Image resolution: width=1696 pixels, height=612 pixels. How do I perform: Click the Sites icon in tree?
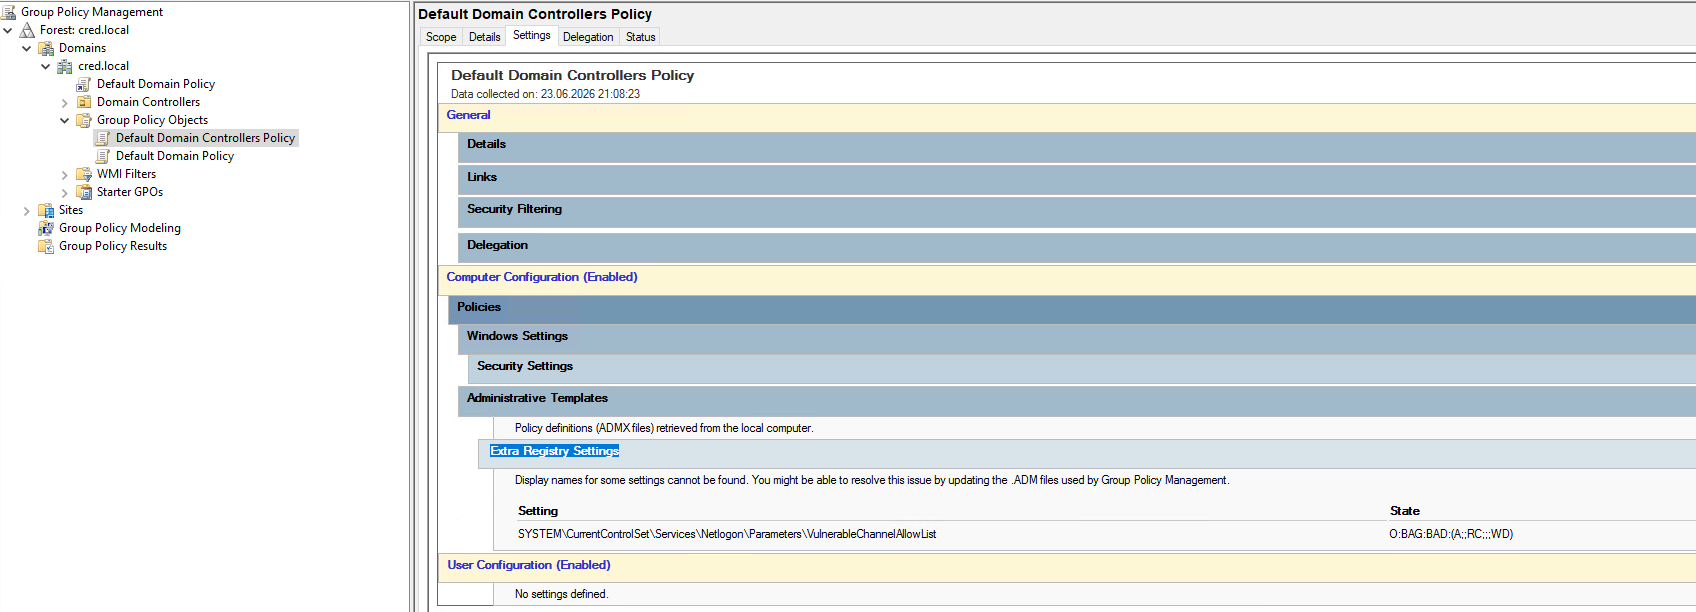46,210
